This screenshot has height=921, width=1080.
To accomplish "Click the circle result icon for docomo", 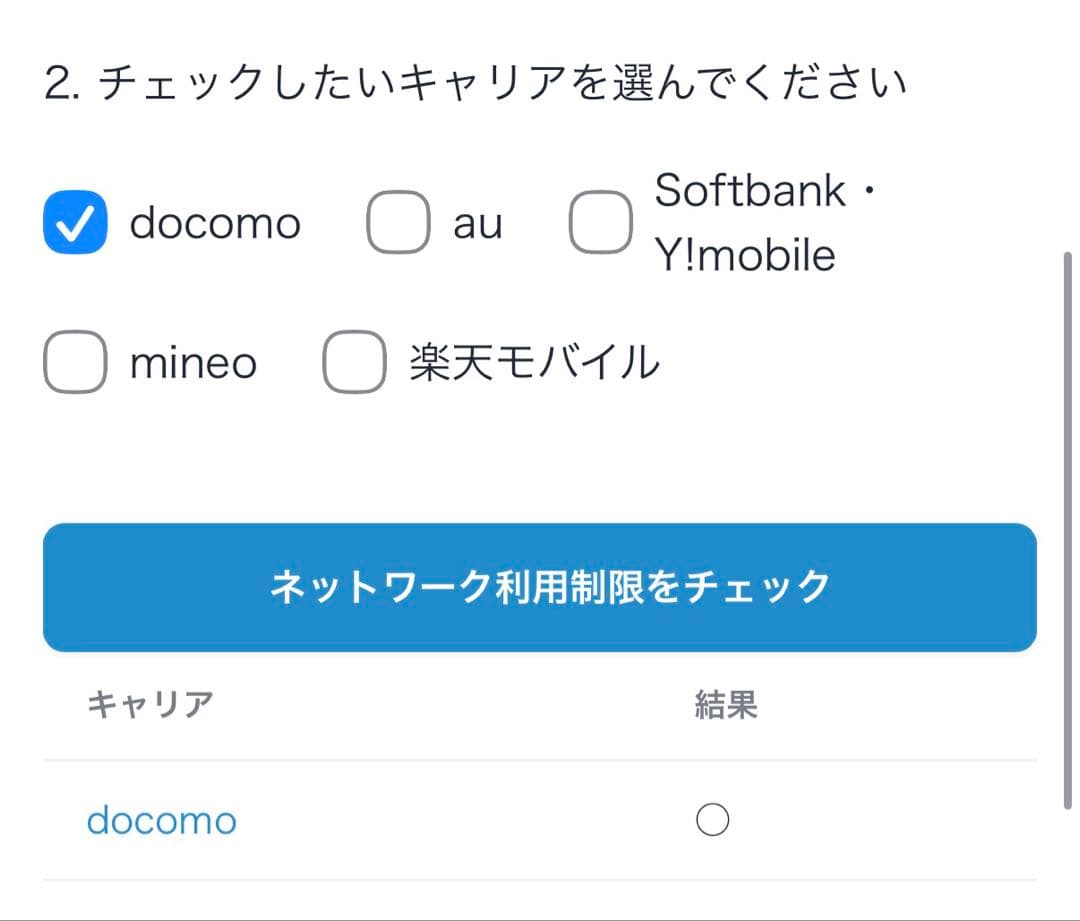I will click(712, 821).
